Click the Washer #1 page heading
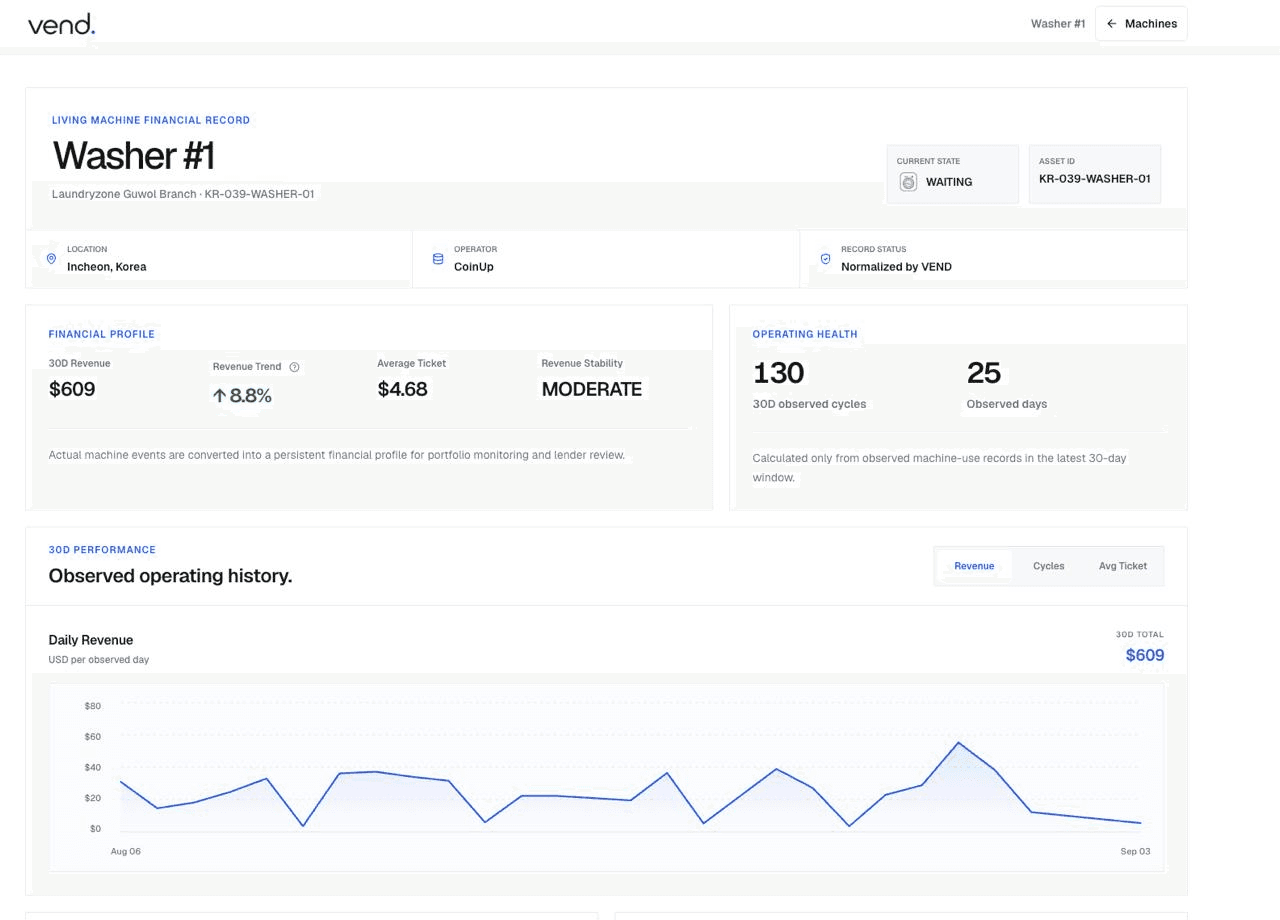This screenshot has width=1280, height=920. 134,156
